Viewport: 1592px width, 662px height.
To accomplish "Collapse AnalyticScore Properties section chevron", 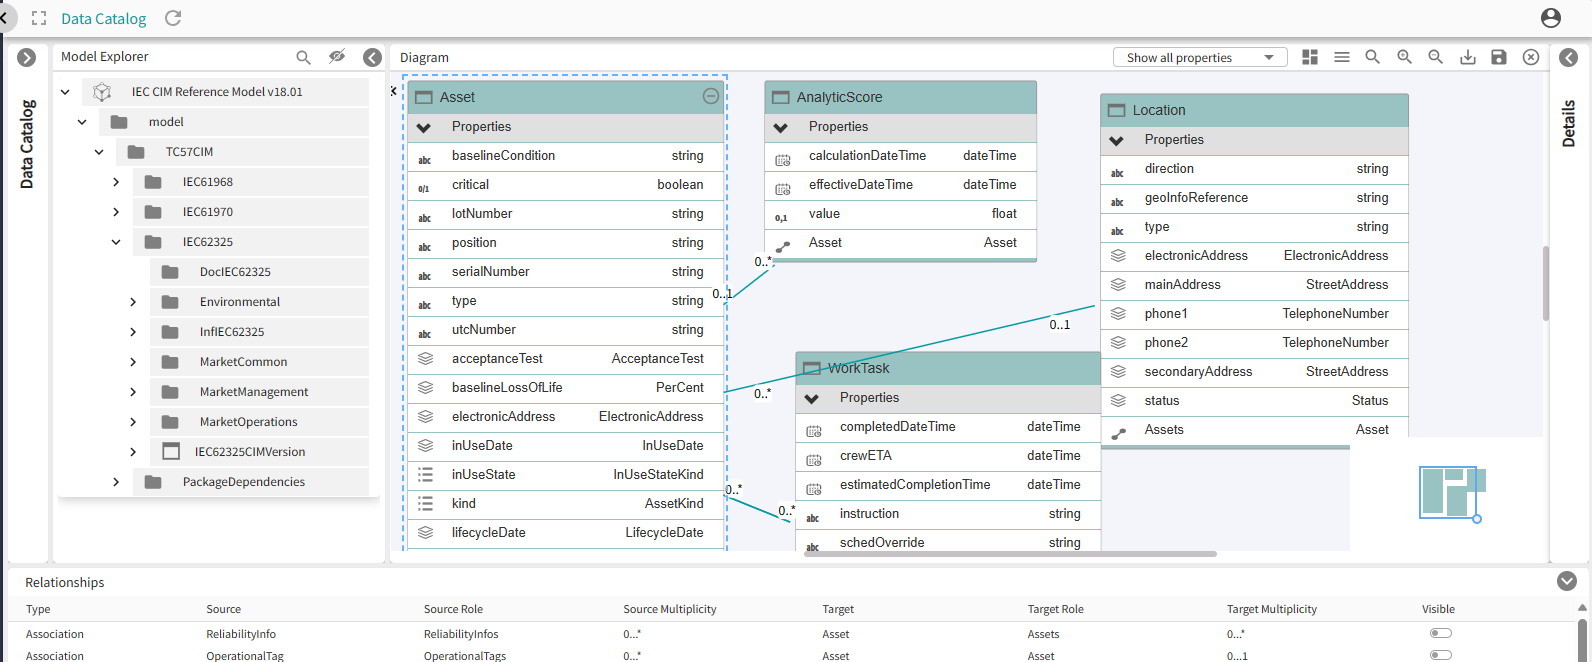I will point(781,128).
